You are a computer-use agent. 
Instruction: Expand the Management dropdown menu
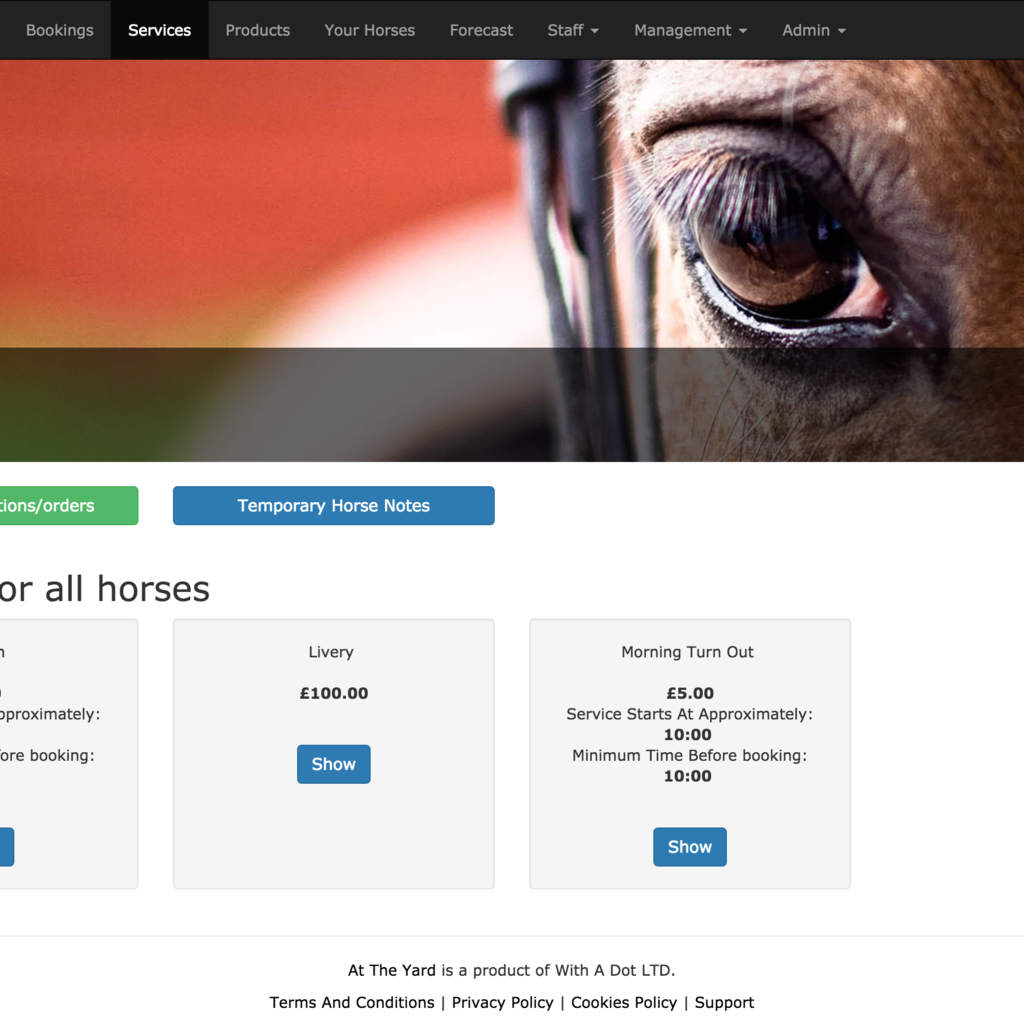click(x=690, y=30)
